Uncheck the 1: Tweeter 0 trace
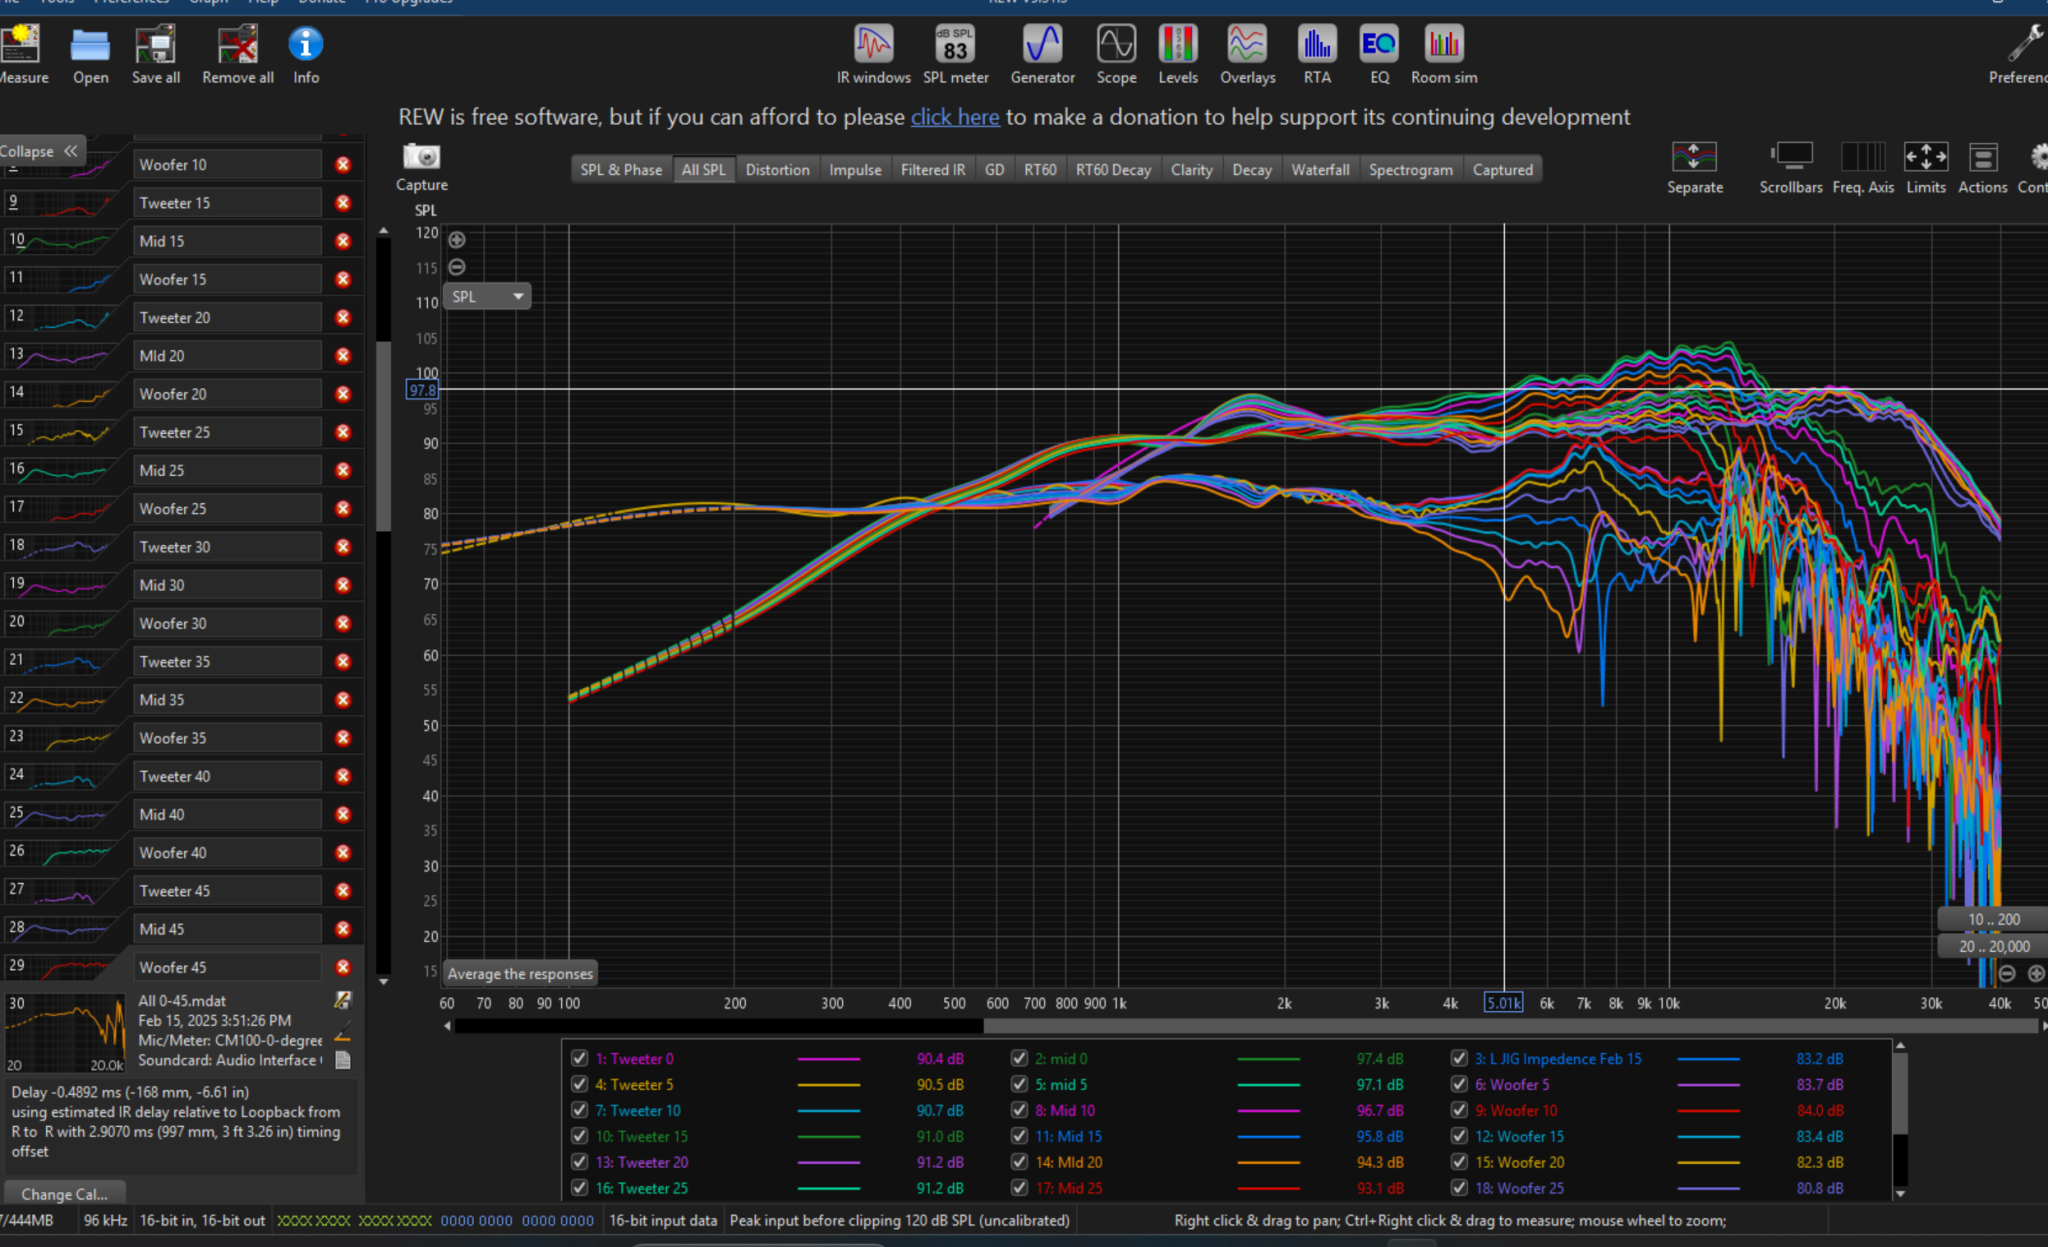 [579, 1058]
